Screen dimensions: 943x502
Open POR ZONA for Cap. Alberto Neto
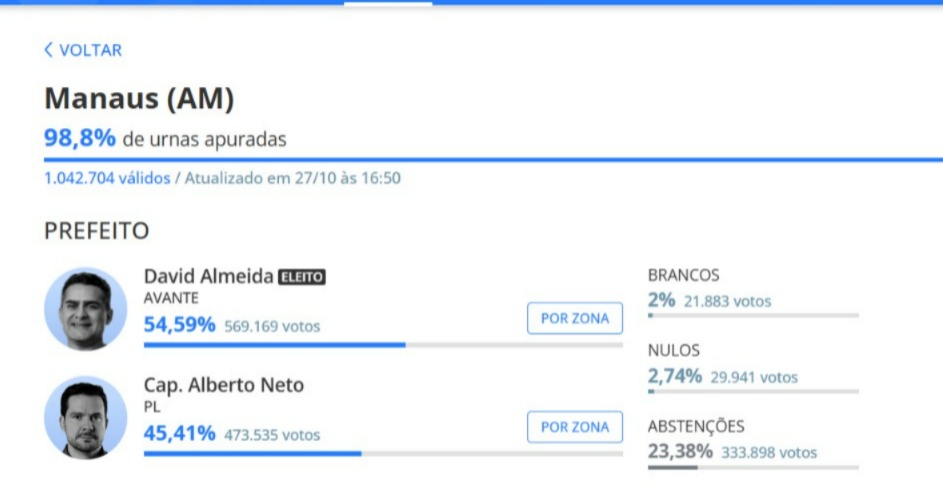click(574, 427)
